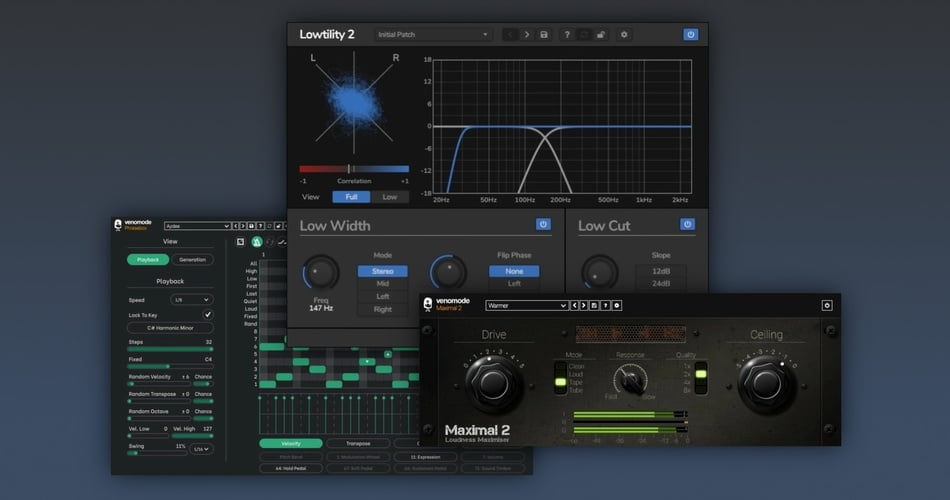Open Maximal 2 help icon
950x500 pixels.
tap(605, 305)
